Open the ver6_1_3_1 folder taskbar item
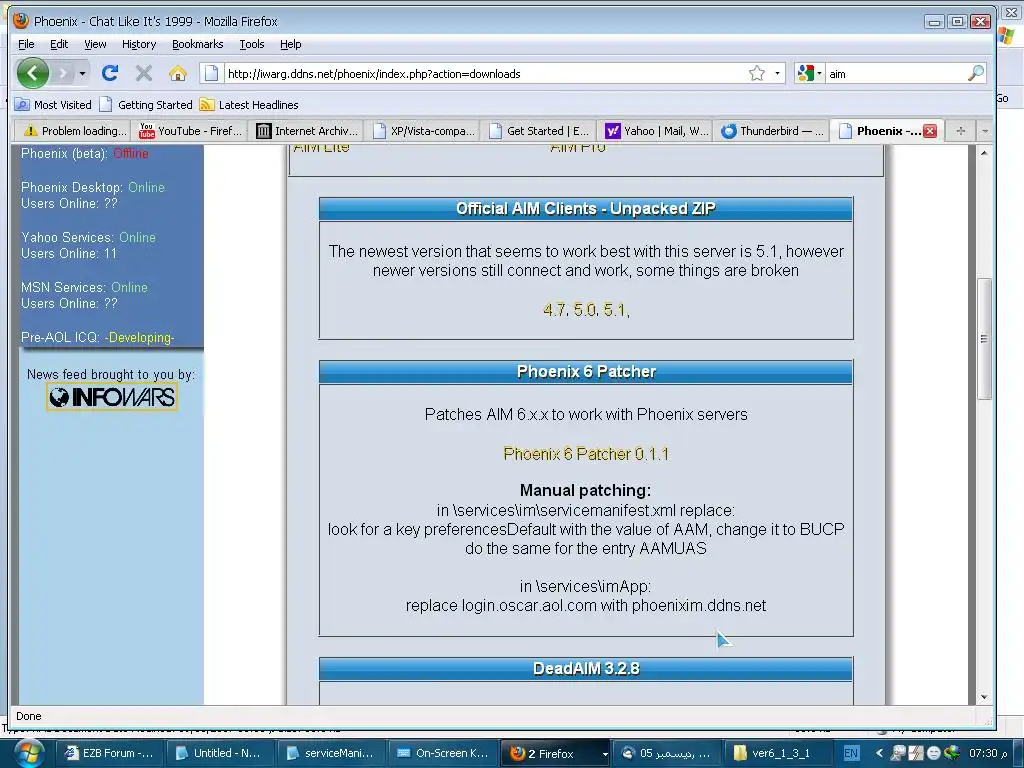The image size is (1024, 768). (776, 753)
